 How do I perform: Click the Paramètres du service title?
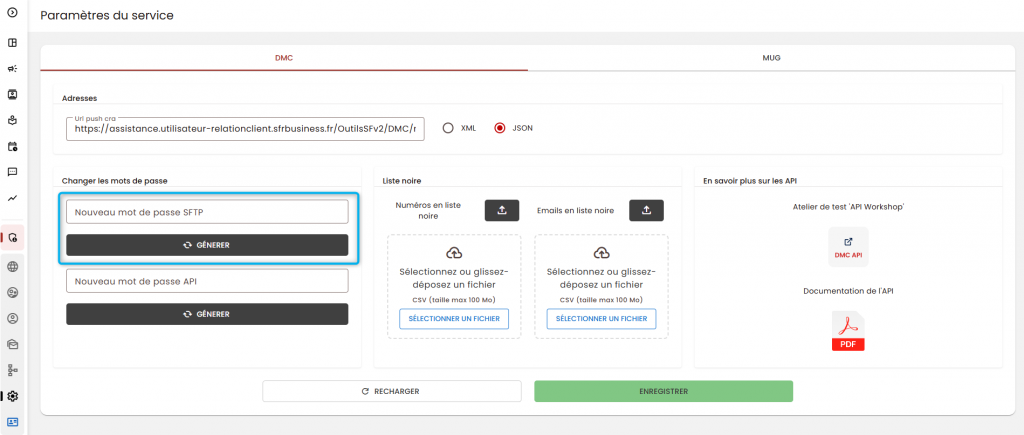click(x=107, y=15)
